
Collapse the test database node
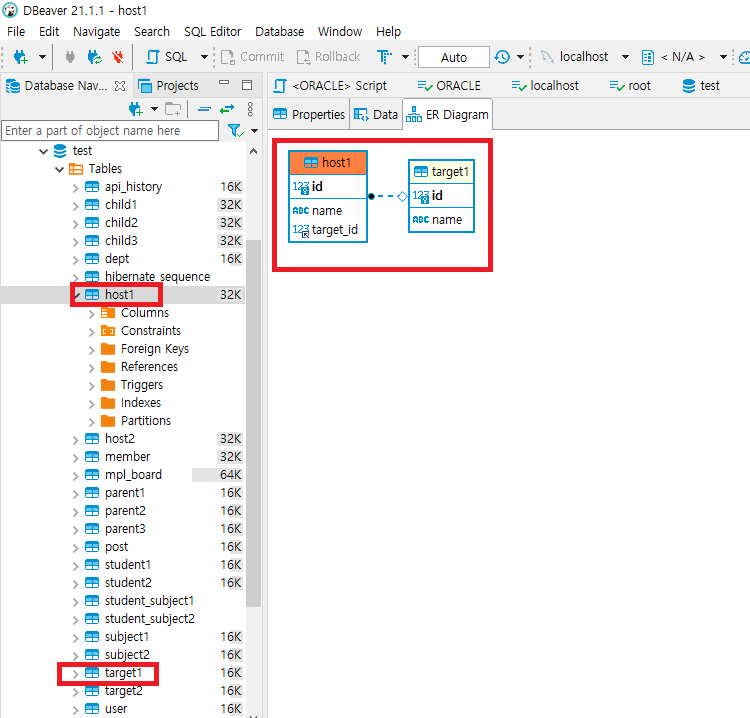click(44, 151)
